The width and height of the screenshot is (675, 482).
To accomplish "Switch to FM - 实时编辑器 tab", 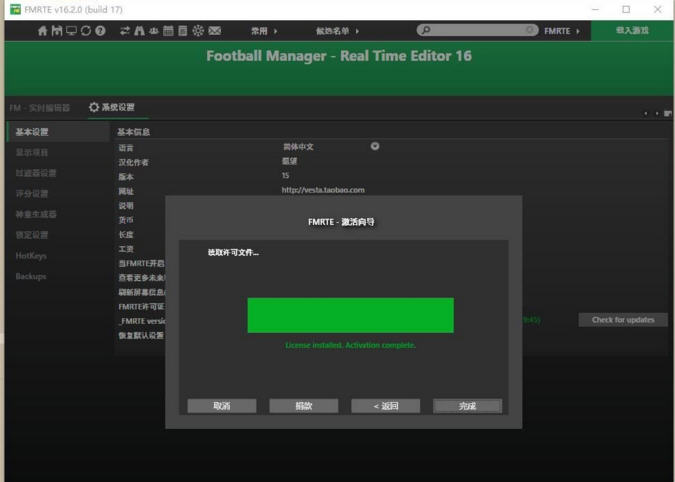I will [x=40, y=108].
